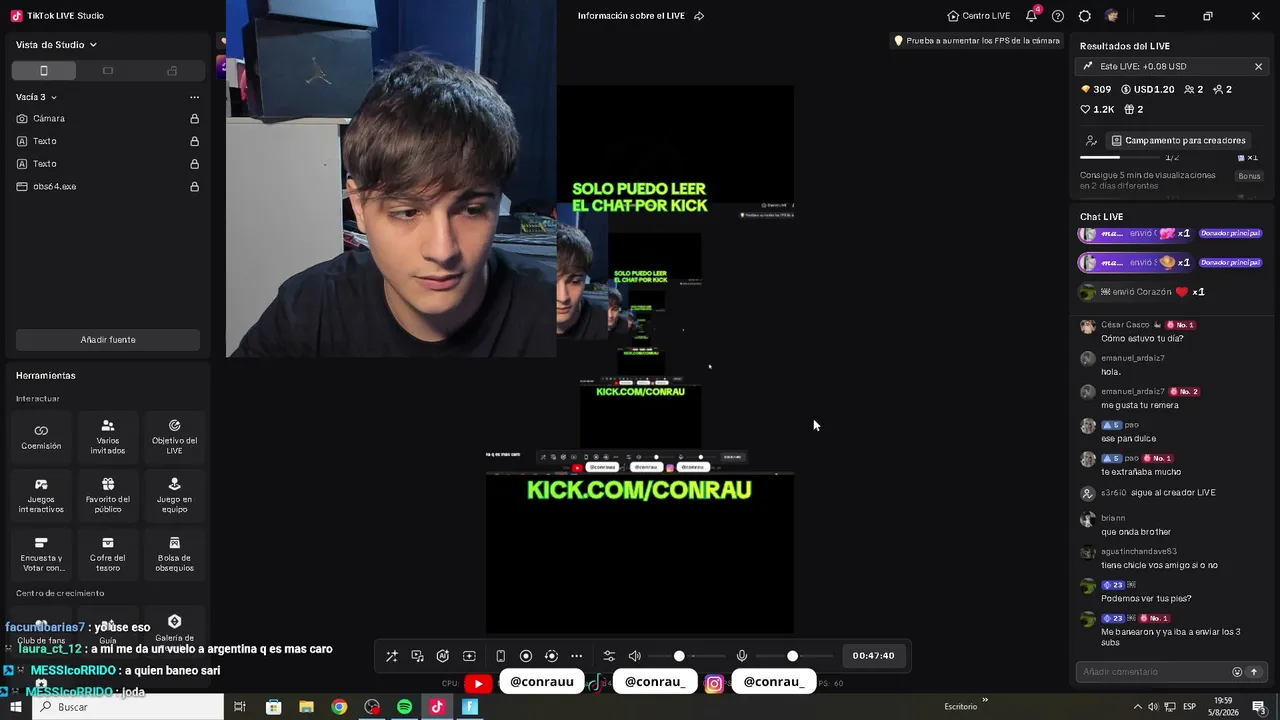Click the Windows taskbar search box
The image size is (1280, 720).
click(x=128, y=707)
